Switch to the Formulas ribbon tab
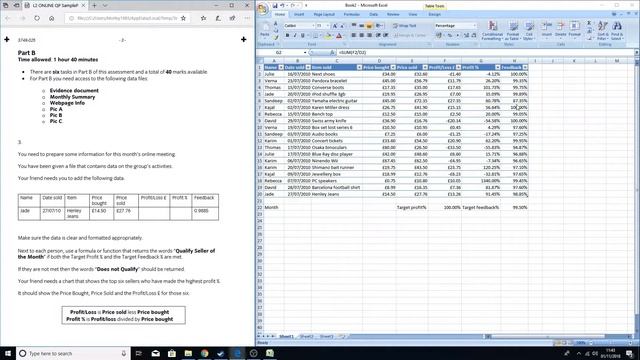Image resolution: width=640 pixels, height=360 pixels. point(351,14)
